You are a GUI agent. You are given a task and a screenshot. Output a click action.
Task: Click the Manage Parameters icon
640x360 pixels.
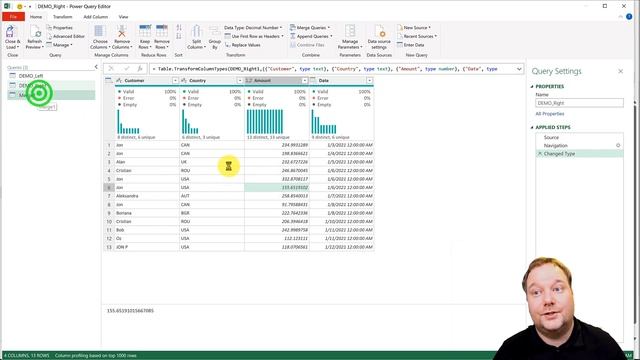350,31
